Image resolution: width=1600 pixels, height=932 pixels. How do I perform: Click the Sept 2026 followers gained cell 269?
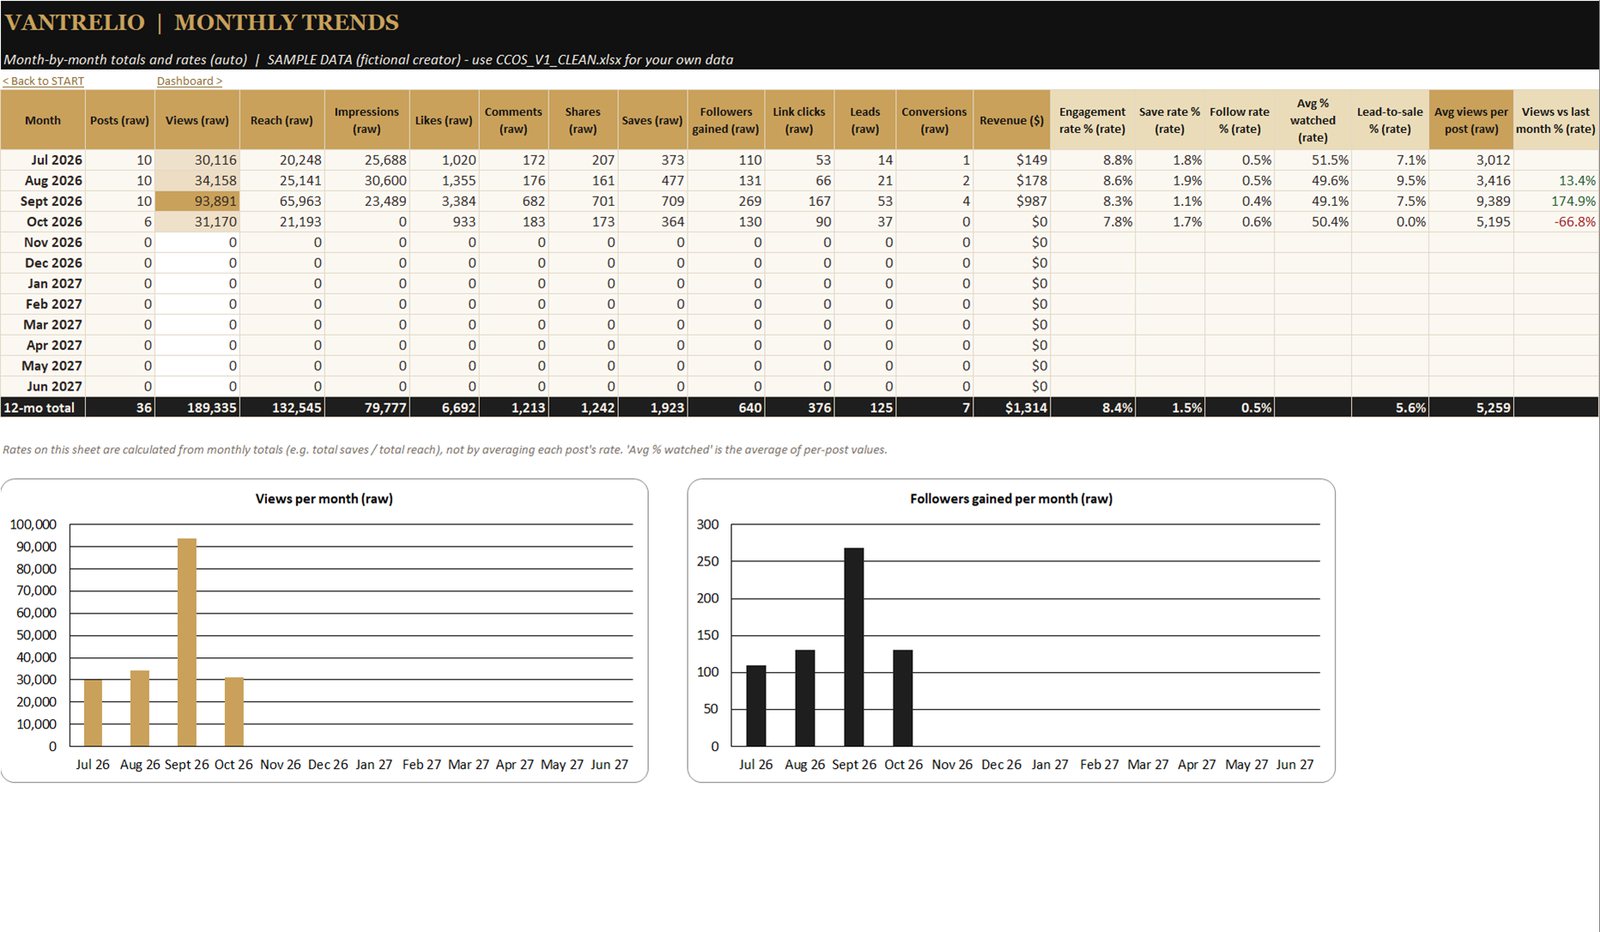(725, 201)
